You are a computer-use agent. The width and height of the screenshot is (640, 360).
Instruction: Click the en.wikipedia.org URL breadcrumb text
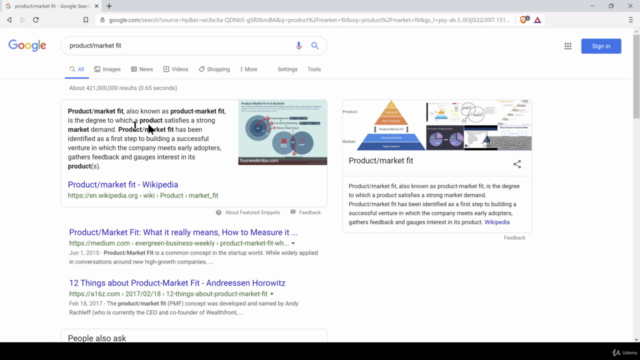[143, 196]
